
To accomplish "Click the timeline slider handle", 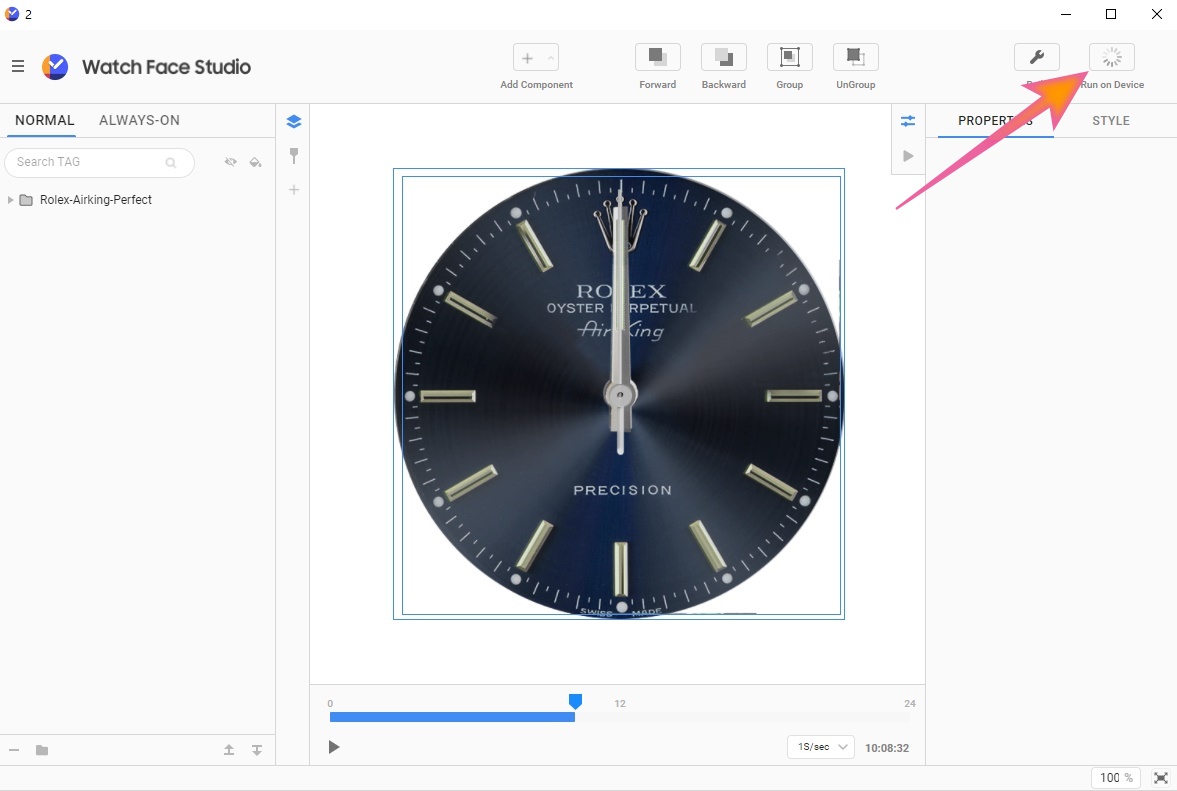I will tap(575, 702).
